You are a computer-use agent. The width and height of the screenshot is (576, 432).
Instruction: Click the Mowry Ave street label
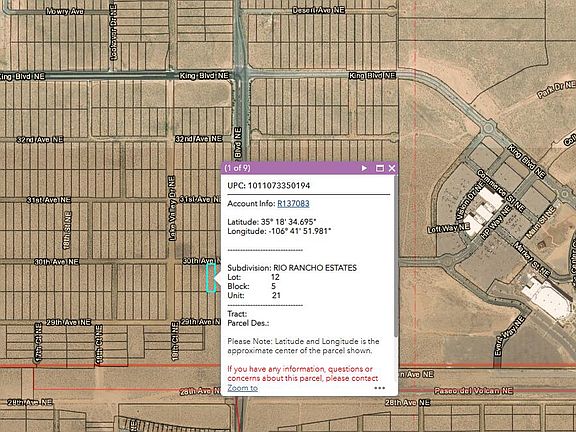tap(65, 11)
